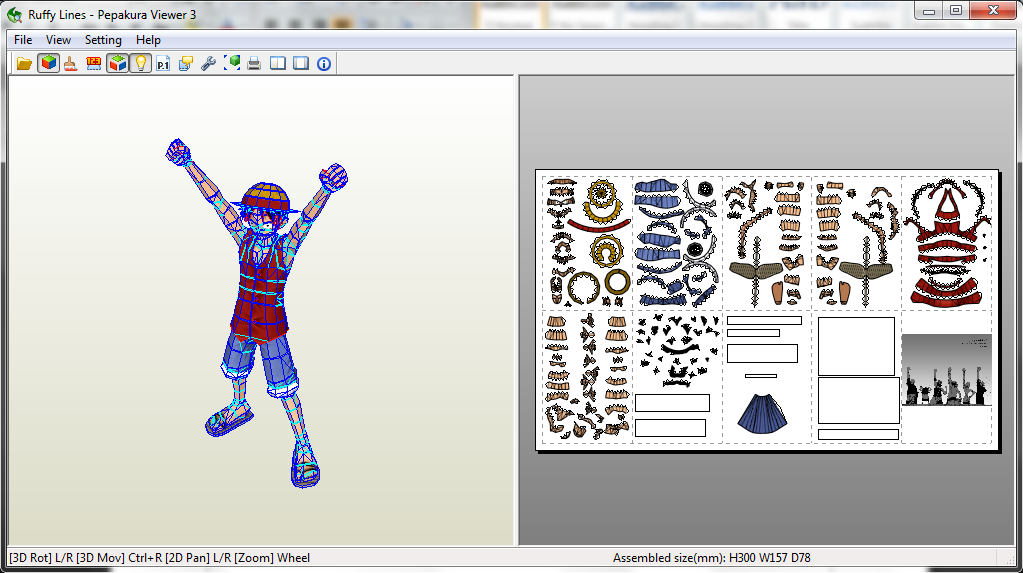Click the Pepakura app icon in title bar
The image size is (1023, 573).
click(x=14, y=14)
